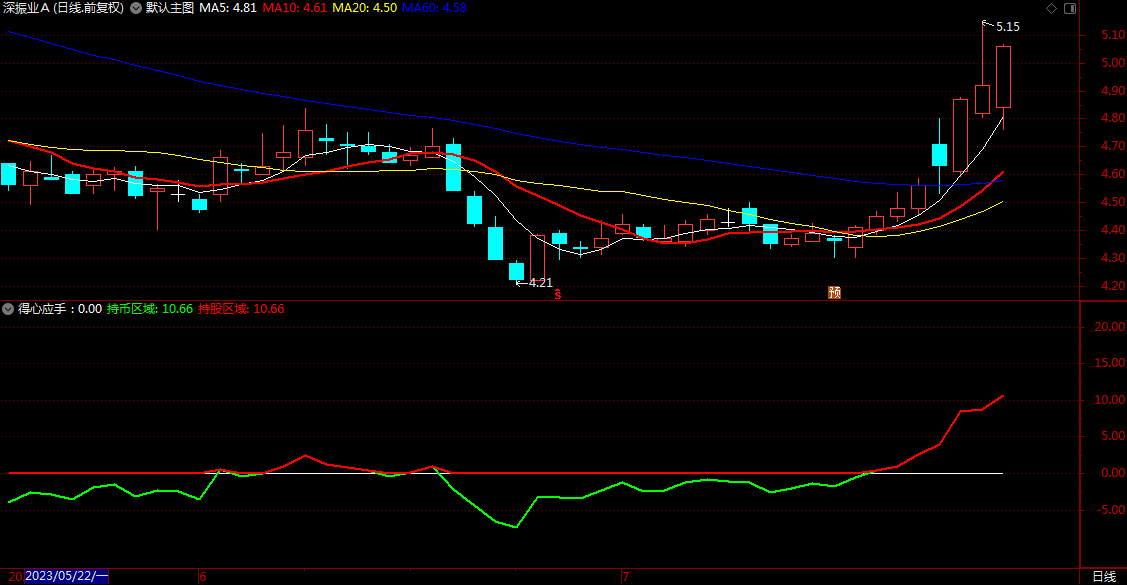Click the 深振业A (日线.前复权) title

tap(63, 8)
